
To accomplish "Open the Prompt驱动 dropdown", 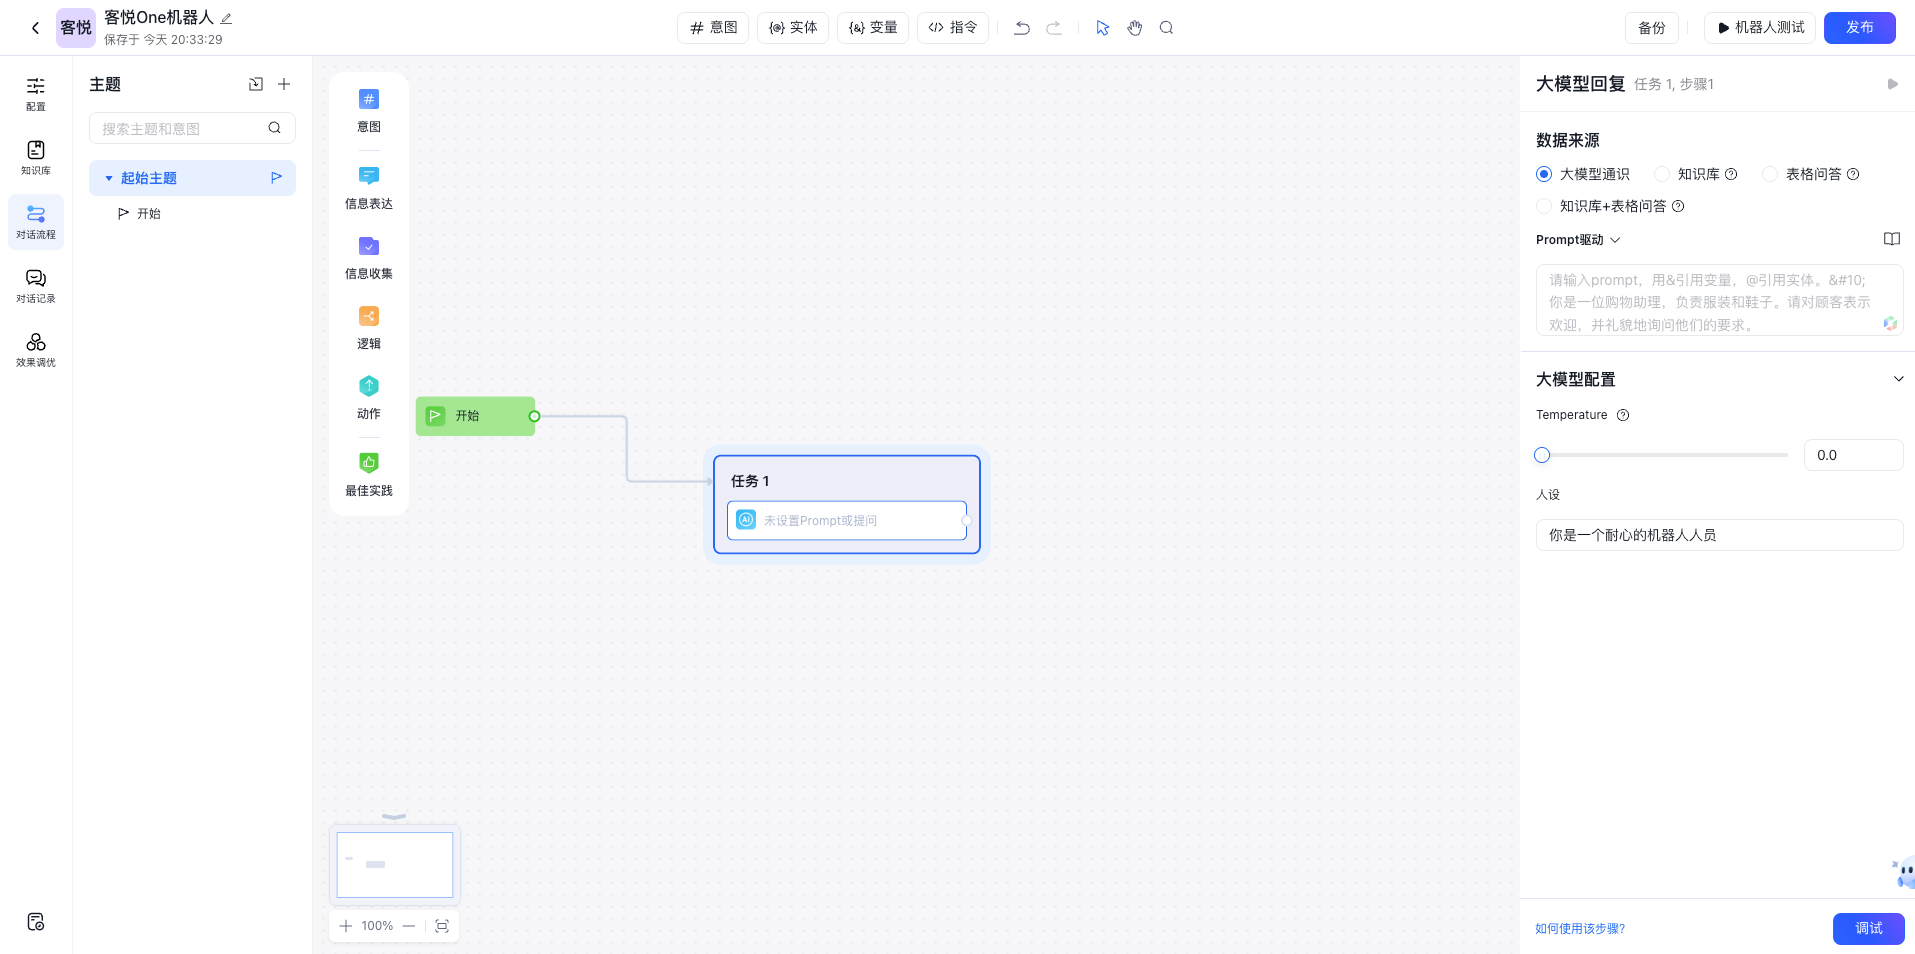I will coord(1577,240).
